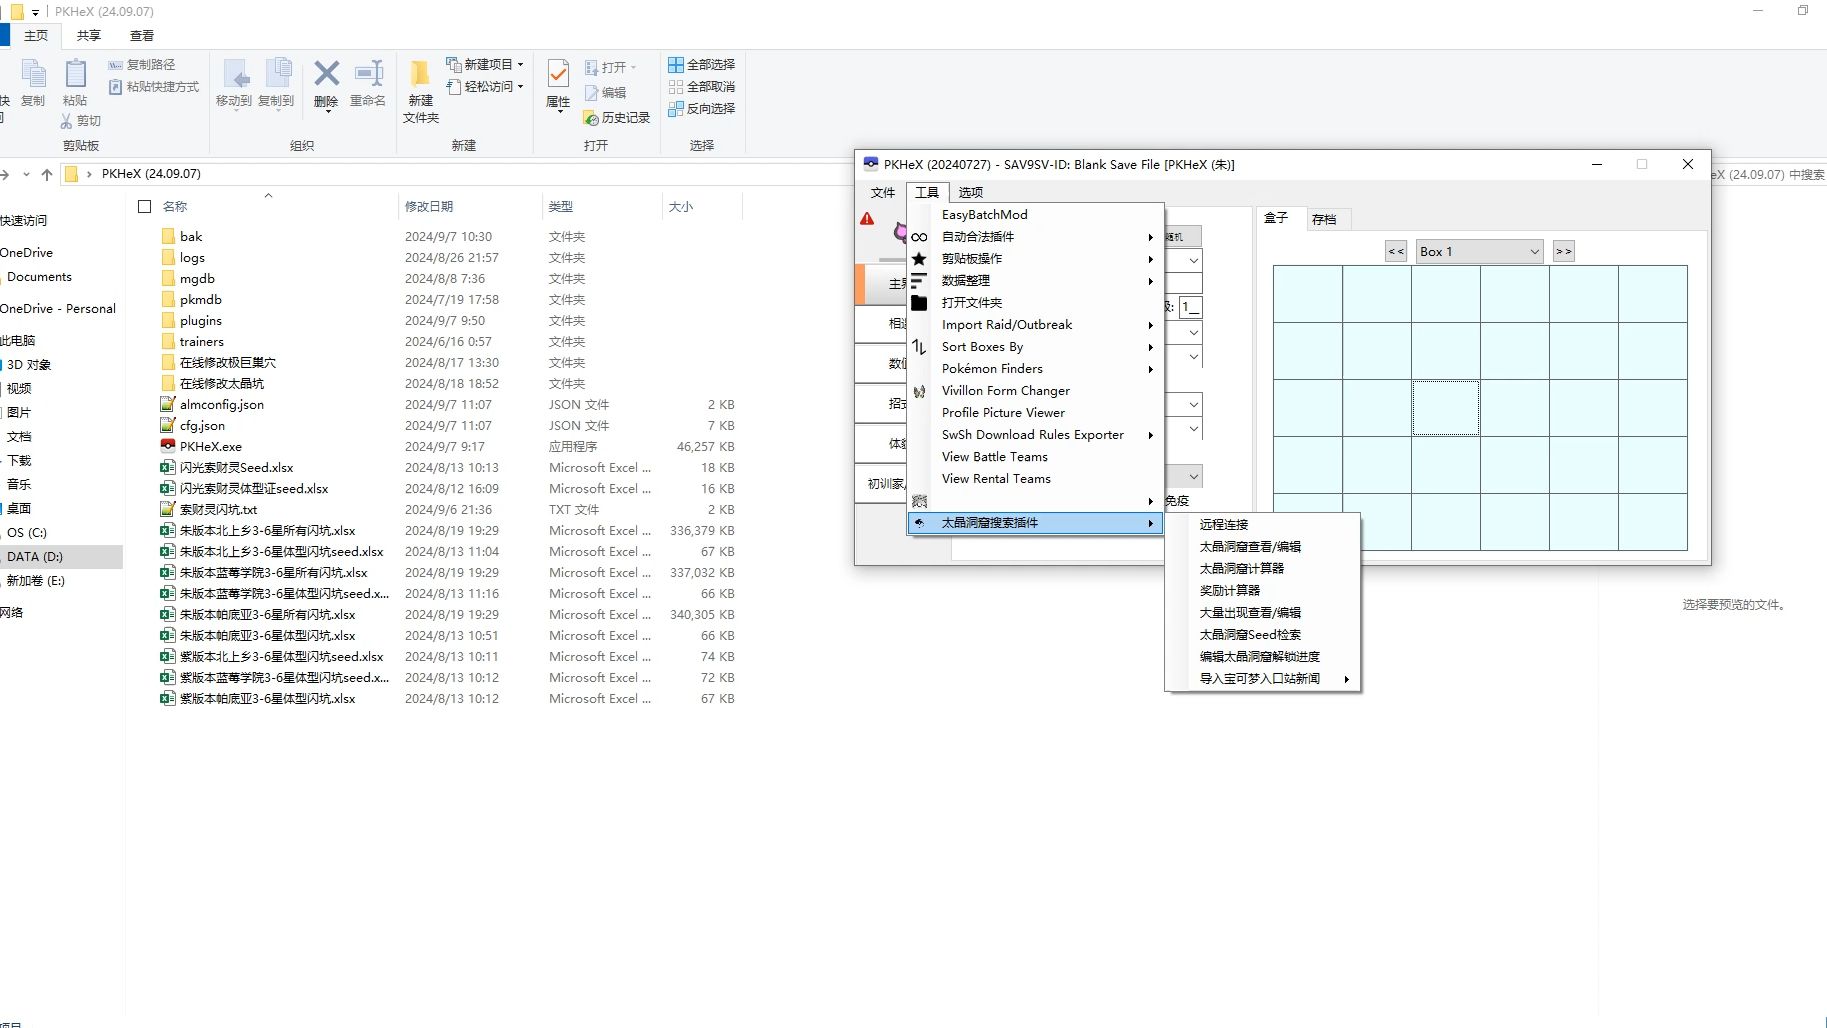Image resolution: width=1827 pixels, height=1028 pixels.
Task: Select the trainers folder
Action: pos(201,342)
